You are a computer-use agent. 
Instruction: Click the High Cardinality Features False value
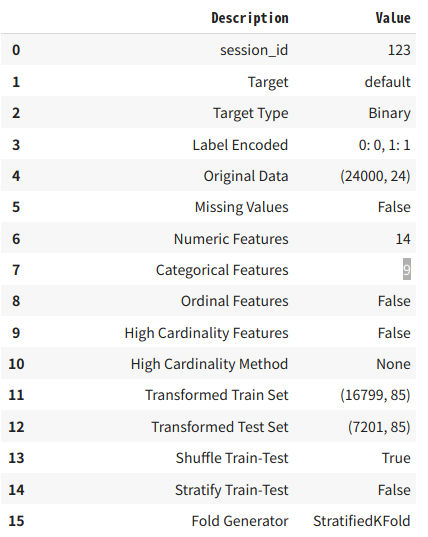394,333
